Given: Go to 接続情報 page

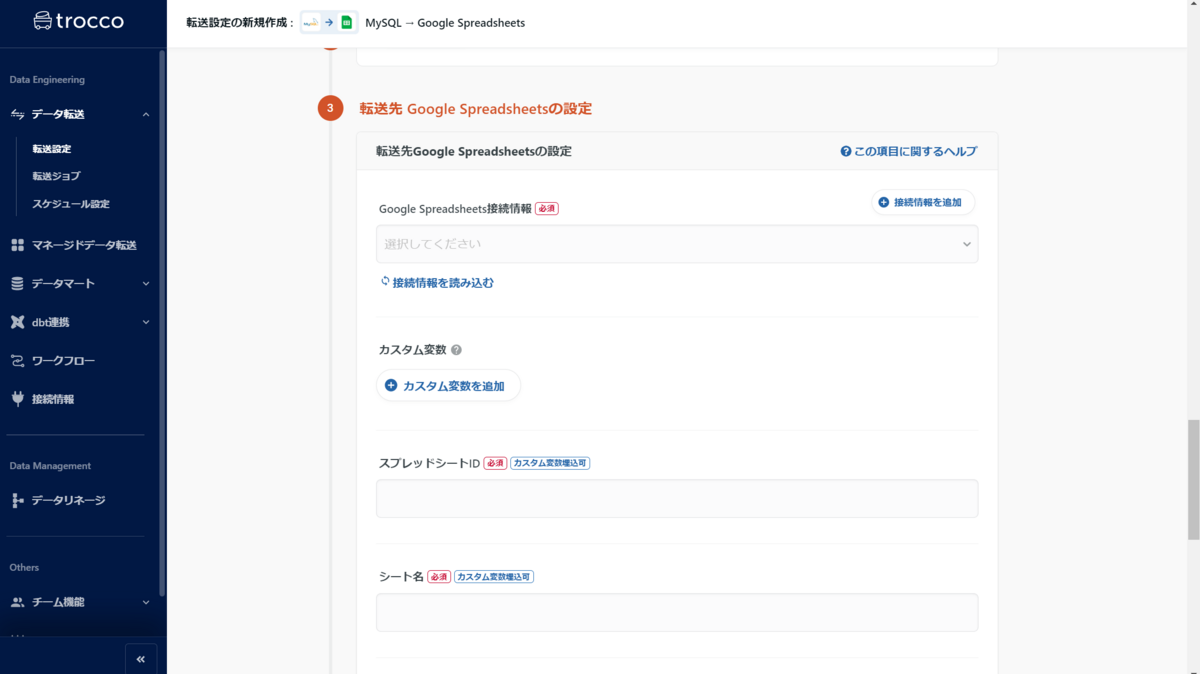Looking at the screenshot, I should [53, 399].
